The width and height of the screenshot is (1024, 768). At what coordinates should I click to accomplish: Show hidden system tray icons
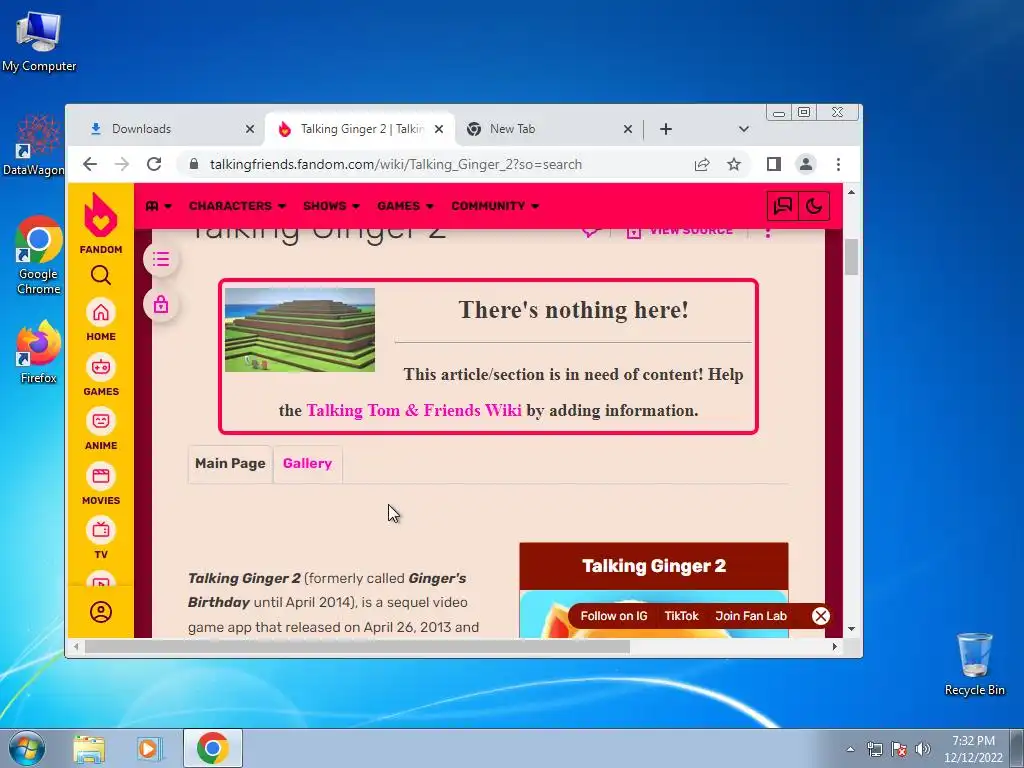click(x=850, y=749)
